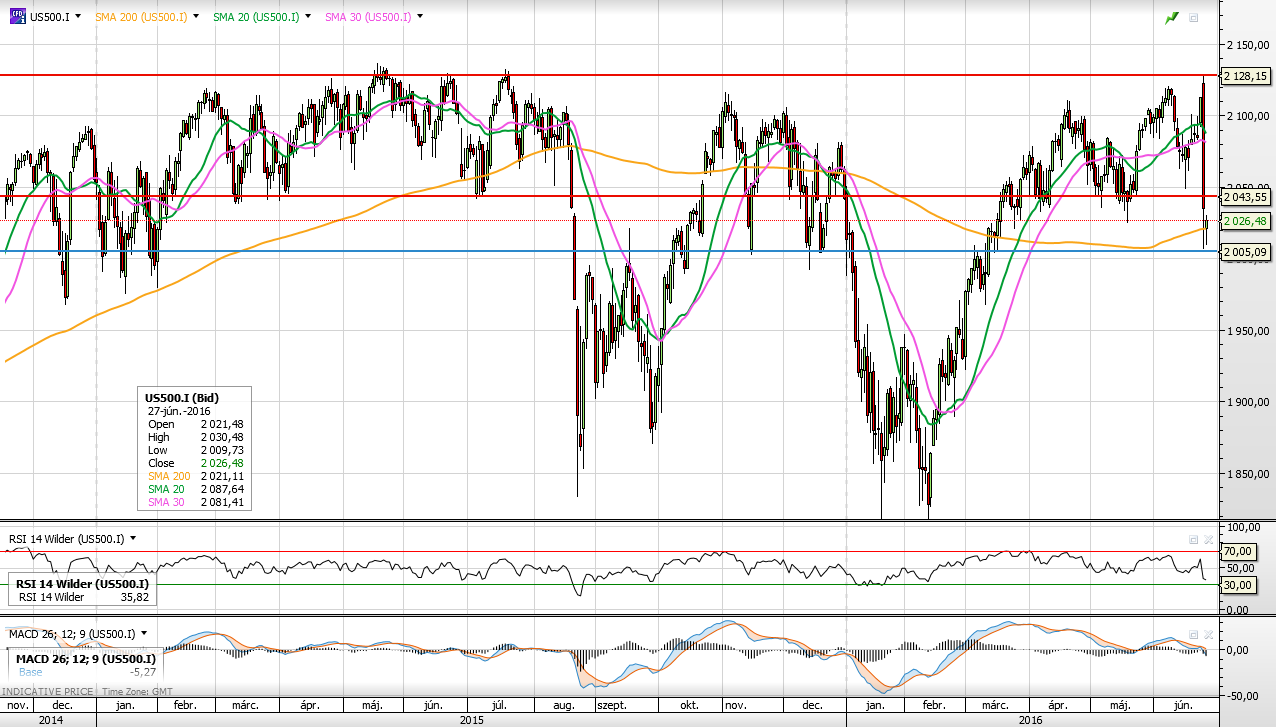The width and height of the screenshot is (1276, 727).
Task: Click the Low value 2 009,73 in data box
Action: tap(222, 450)
